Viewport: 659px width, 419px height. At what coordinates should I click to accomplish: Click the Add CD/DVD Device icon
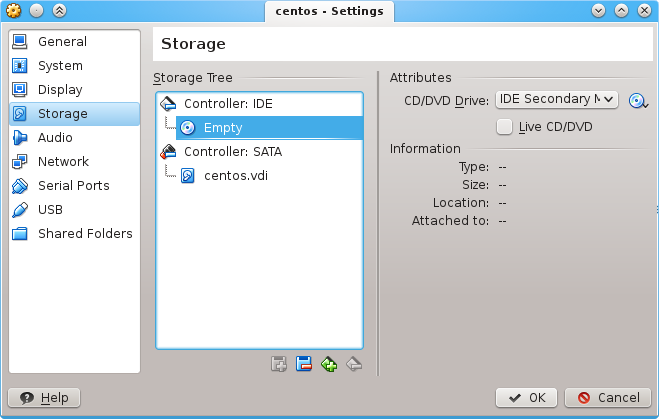pyautogui.click(x=329, y=364)
